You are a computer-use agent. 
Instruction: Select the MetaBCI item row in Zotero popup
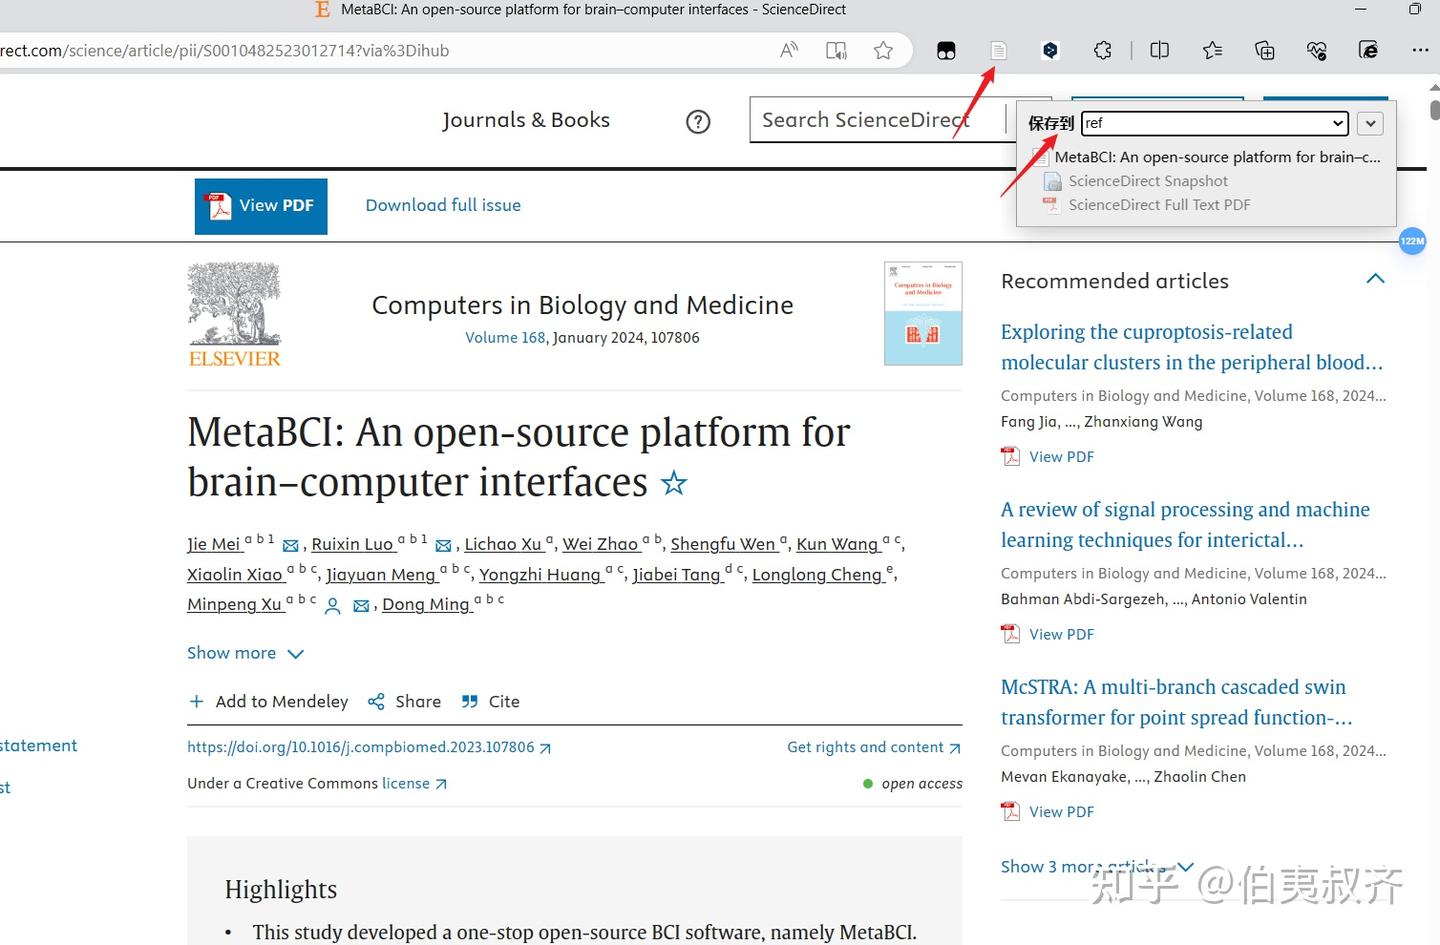coord(1207,157)
